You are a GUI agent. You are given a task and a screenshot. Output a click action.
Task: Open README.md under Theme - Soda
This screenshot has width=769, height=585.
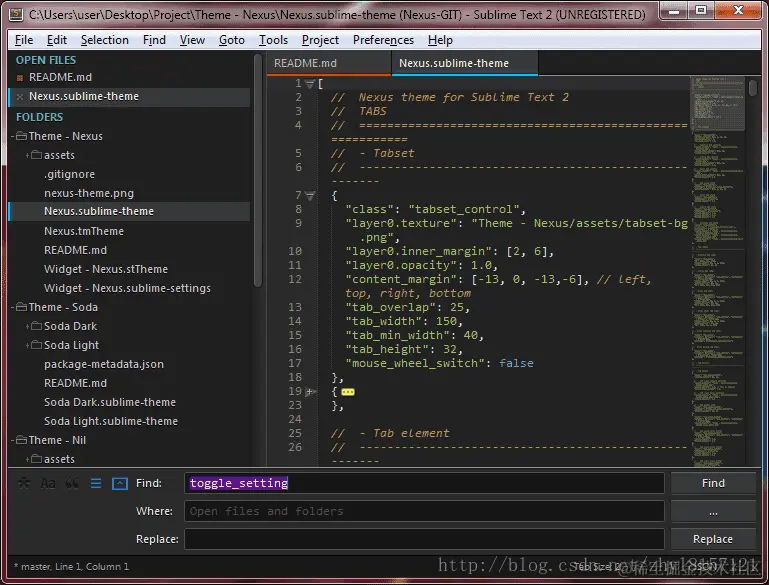pos(75,383)
